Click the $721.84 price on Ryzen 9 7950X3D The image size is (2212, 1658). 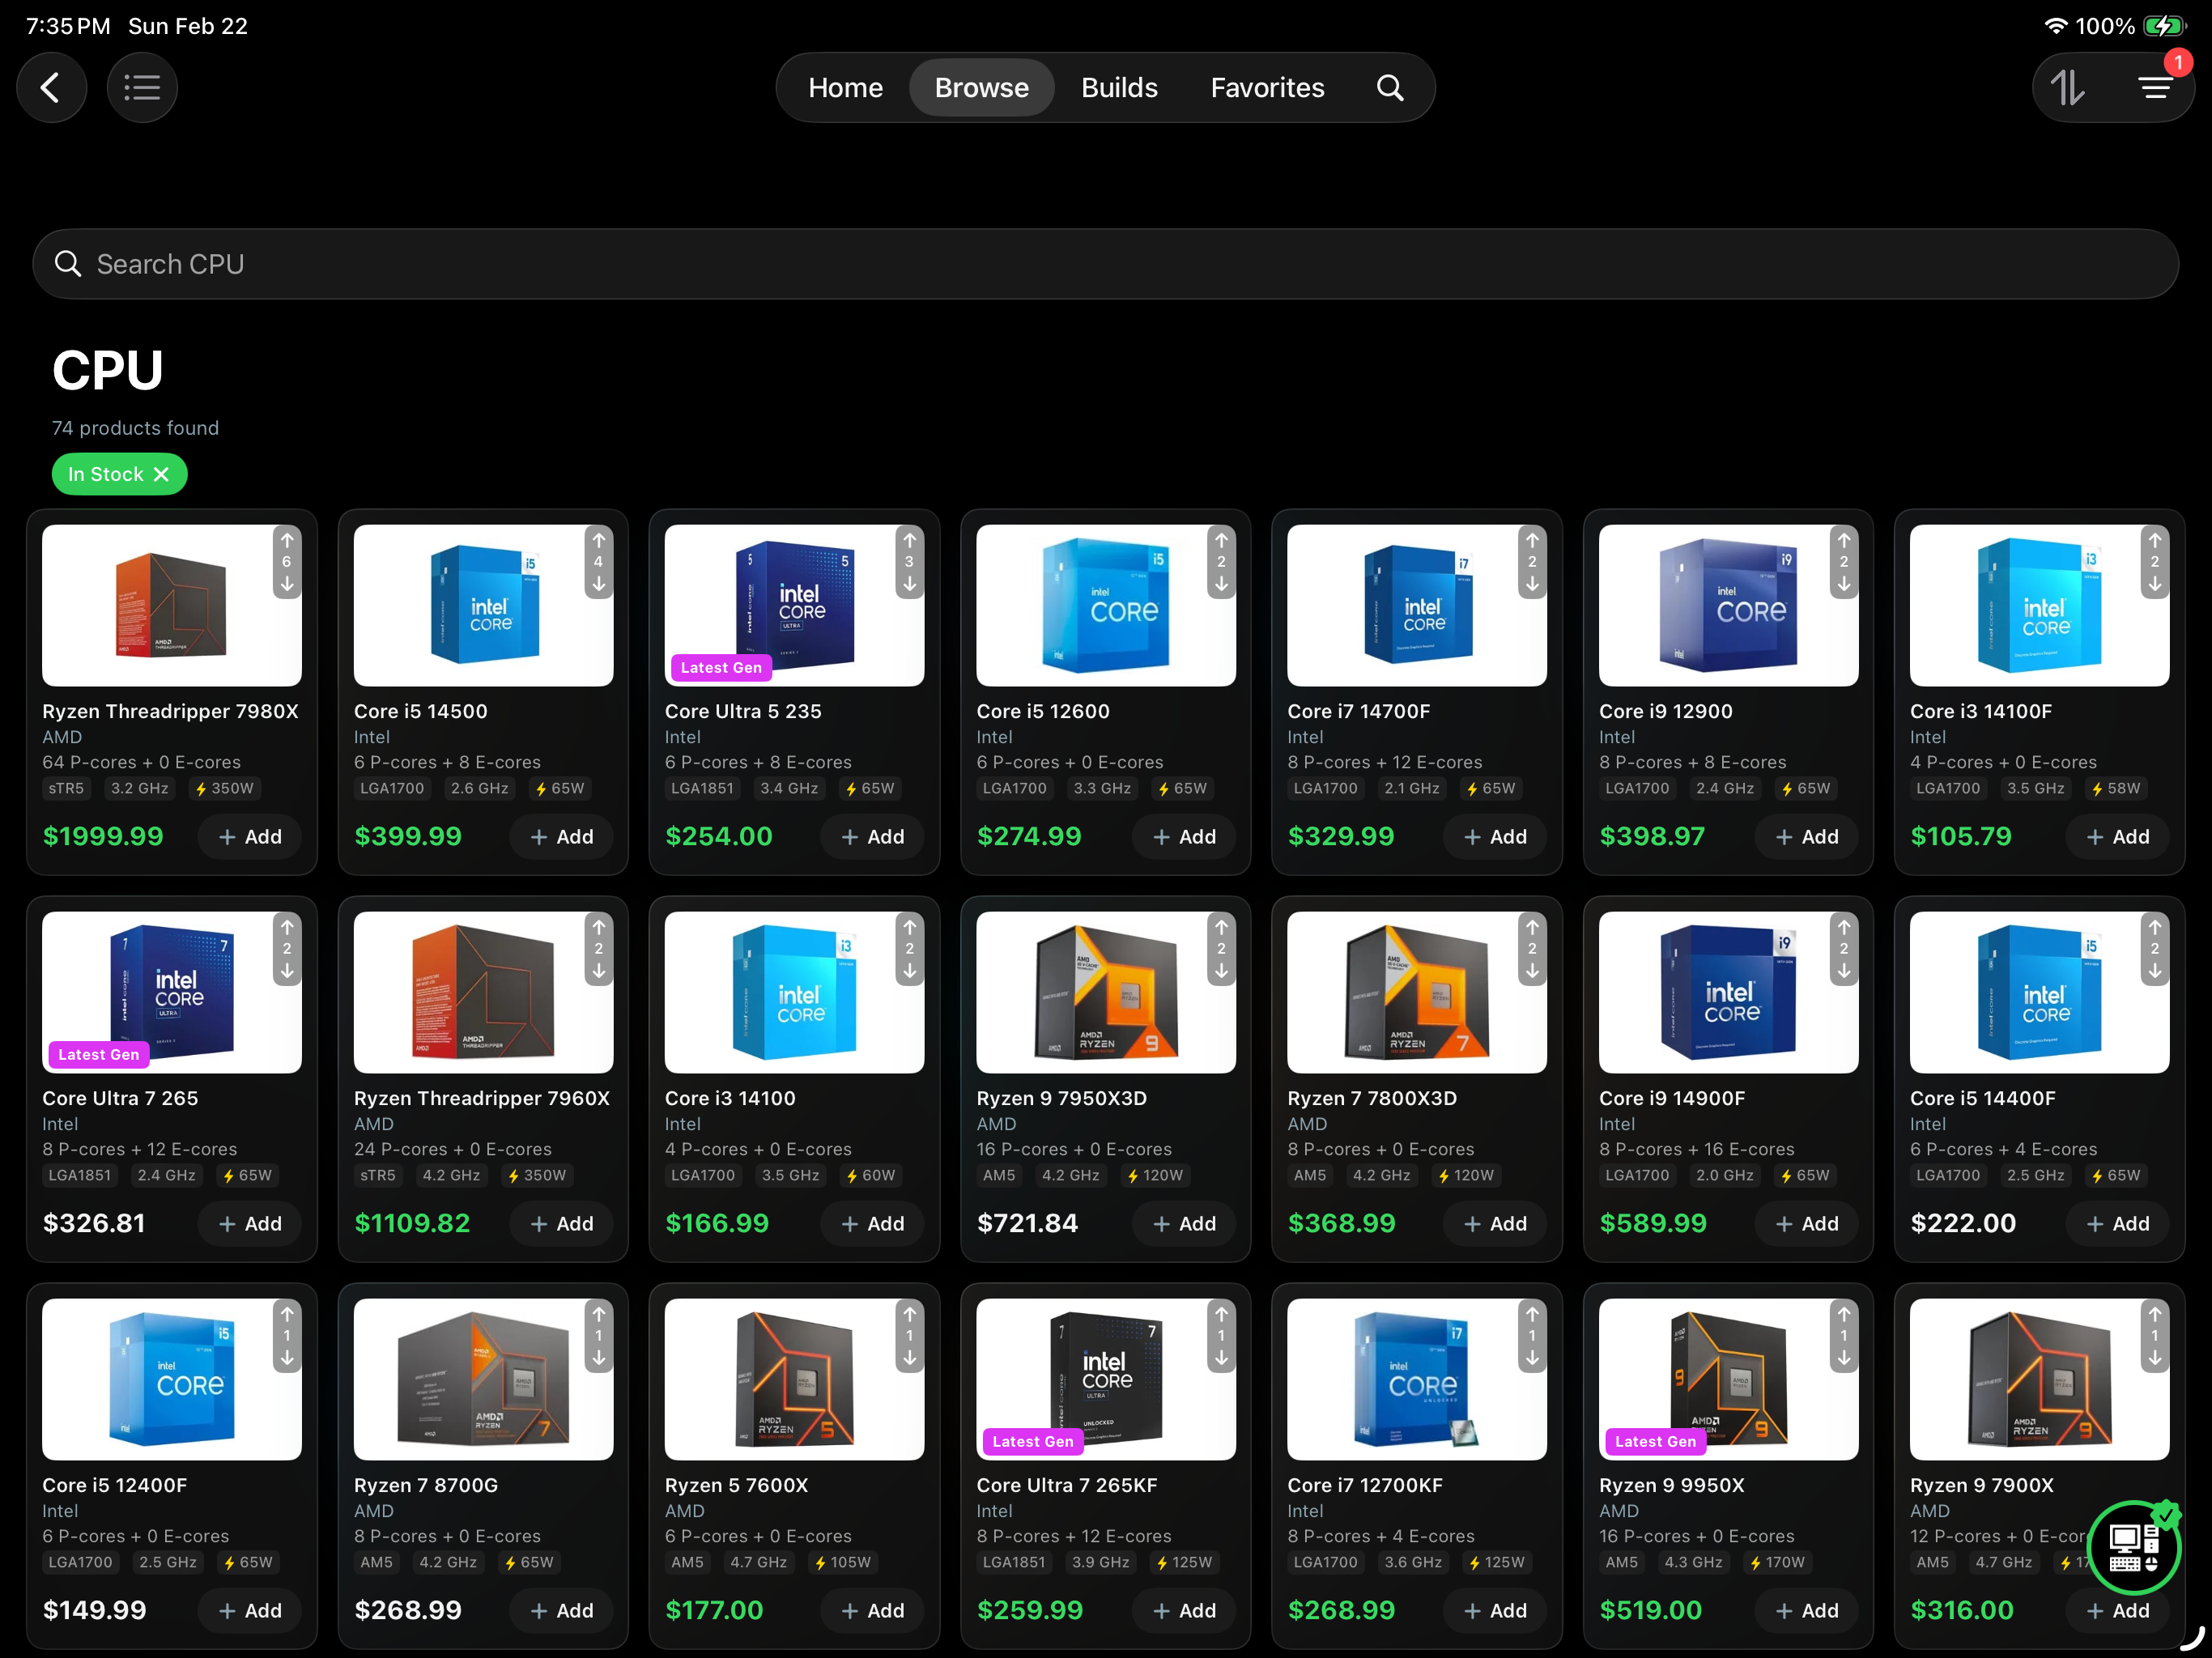[1027, 1224]
